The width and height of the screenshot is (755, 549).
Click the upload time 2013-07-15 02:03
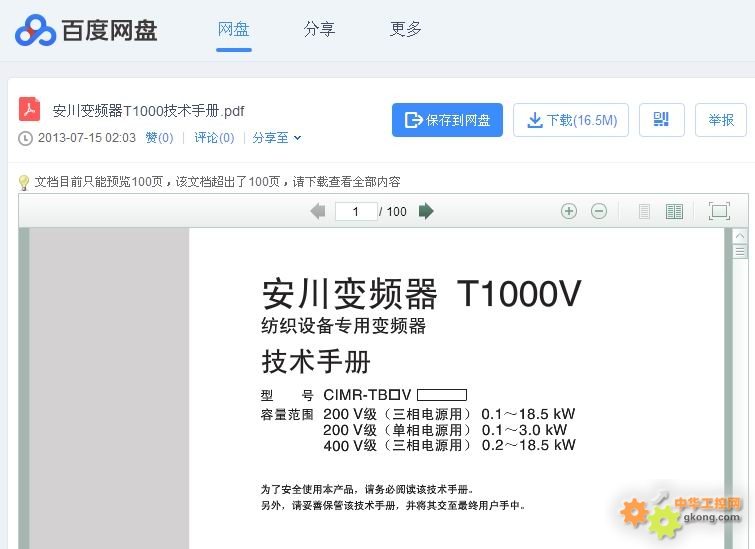tap(87, 138)
